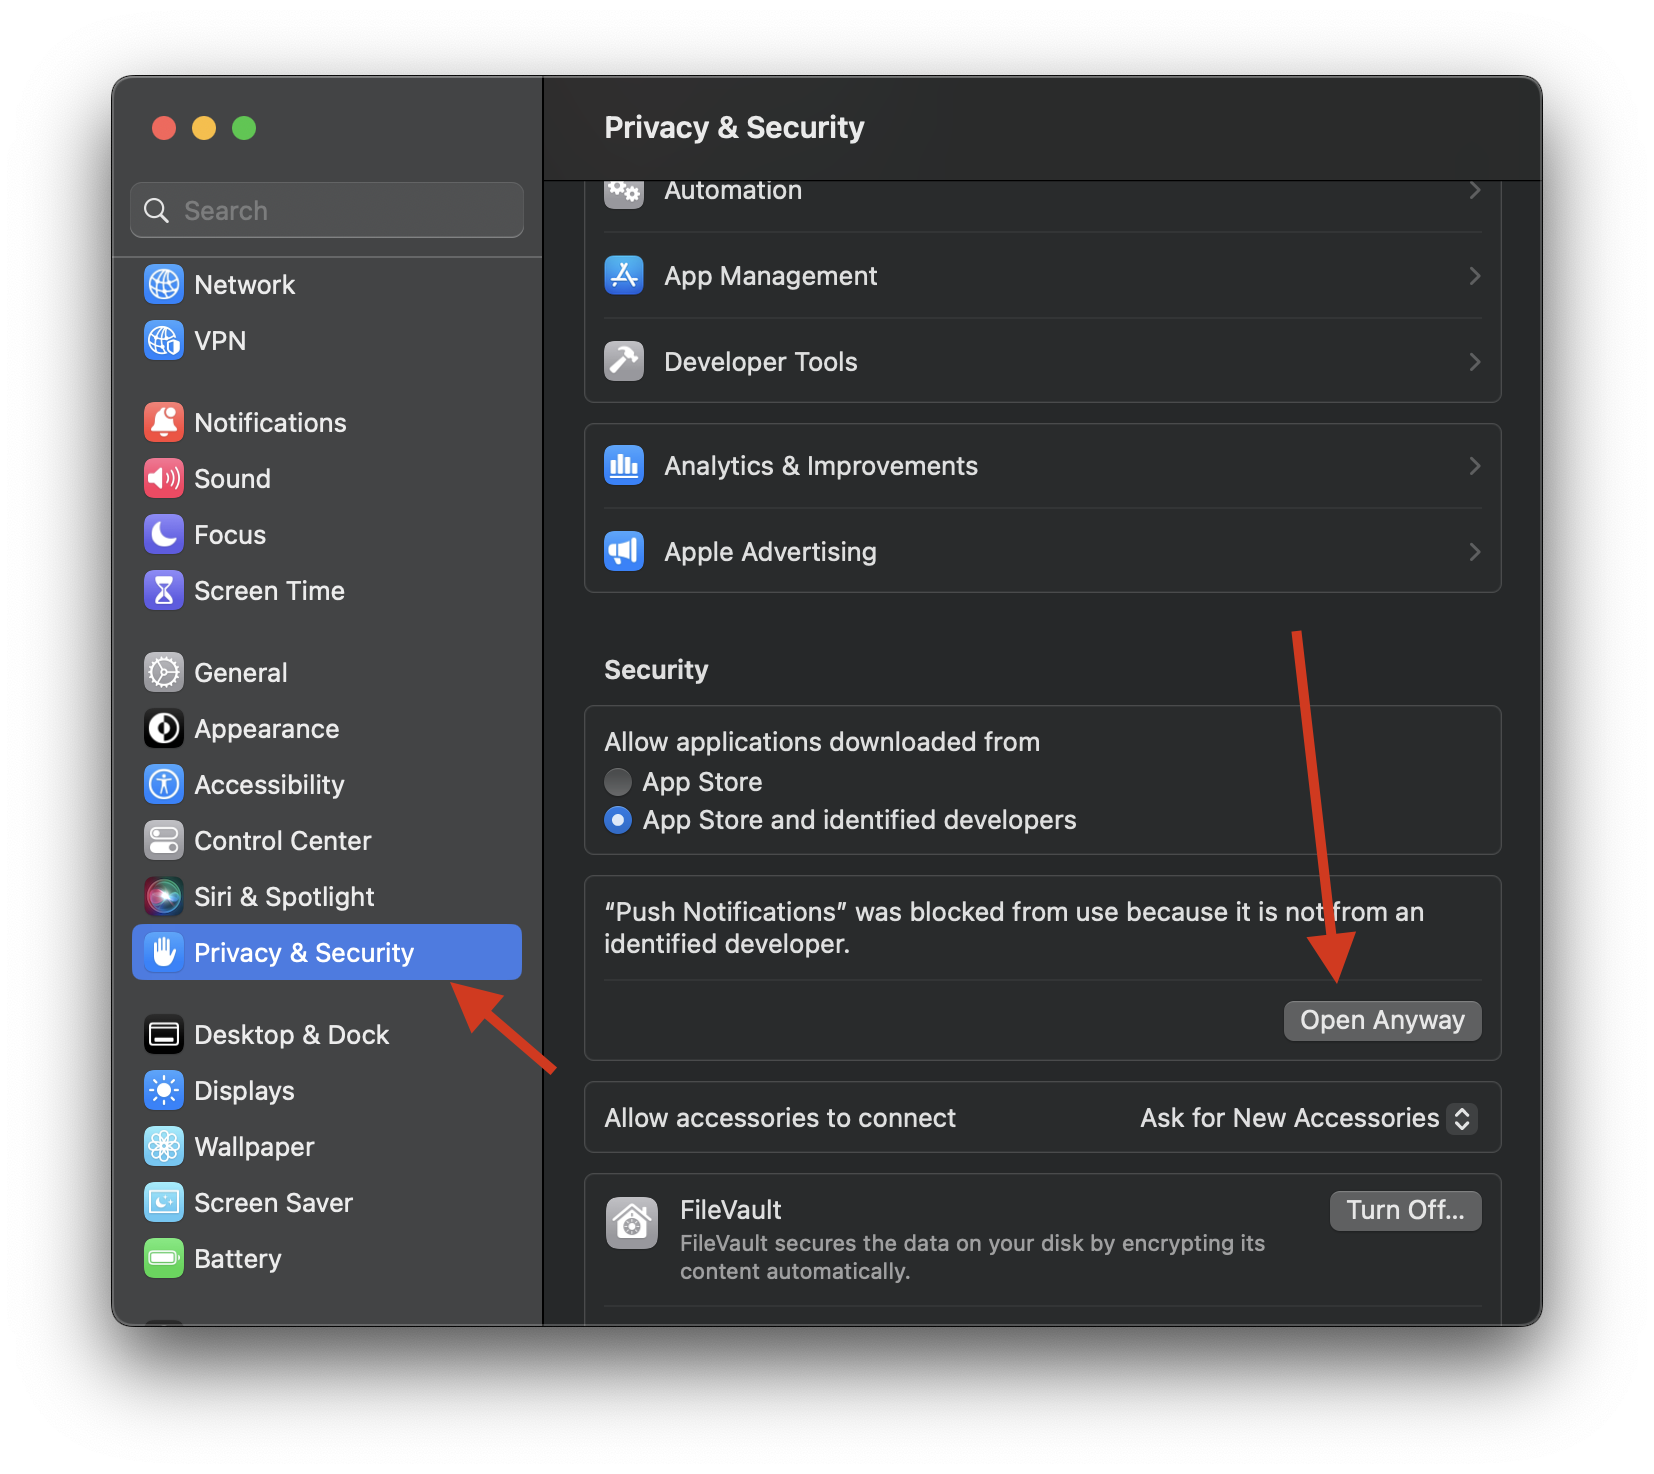The width and height of the screenshot is (1654, 1474).
Task: Click the Security section heading
Action: pos(656,670)
